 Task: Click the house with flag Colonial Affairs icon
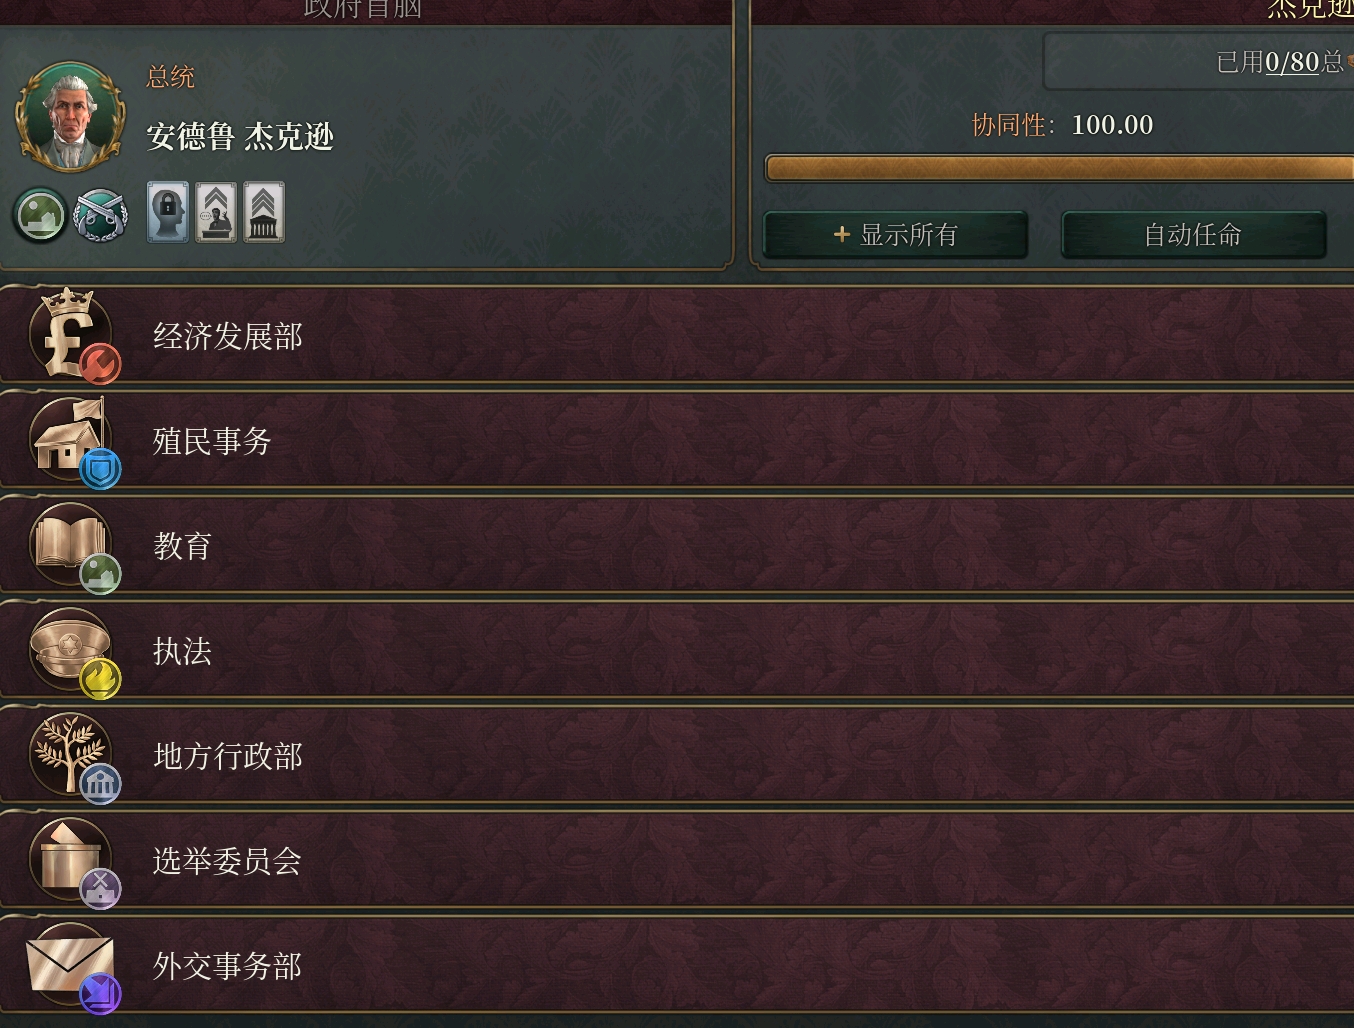[73, 442]
